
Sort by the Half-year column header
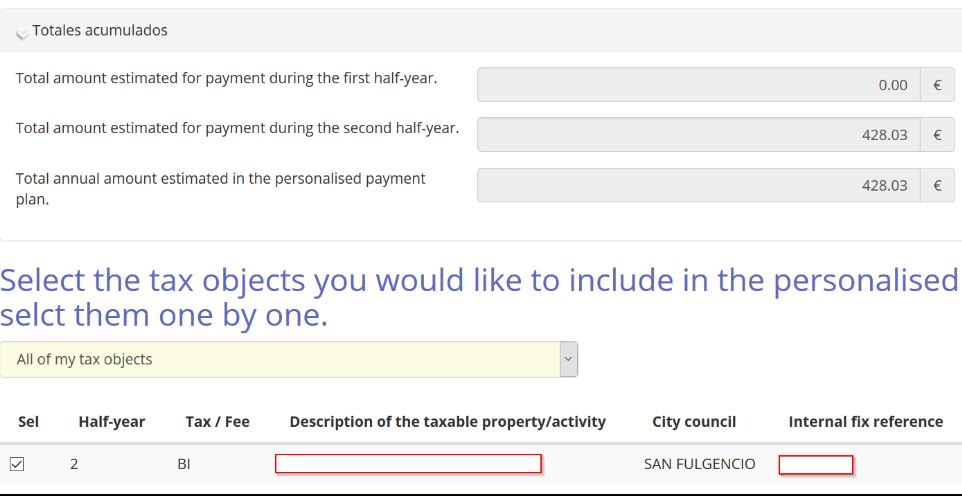tap(111, 422)
